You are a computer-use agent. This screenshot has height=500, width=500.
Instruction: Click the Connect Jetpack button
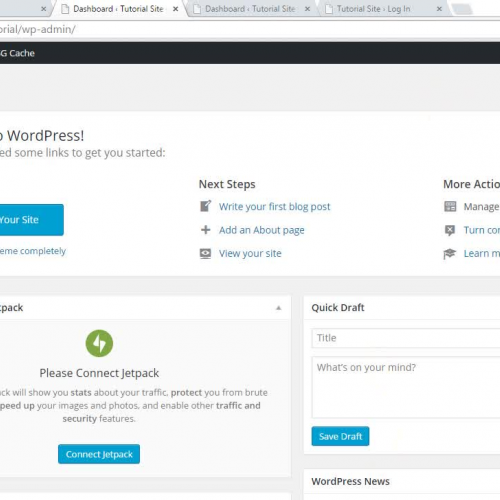click(x=99, y=454)
